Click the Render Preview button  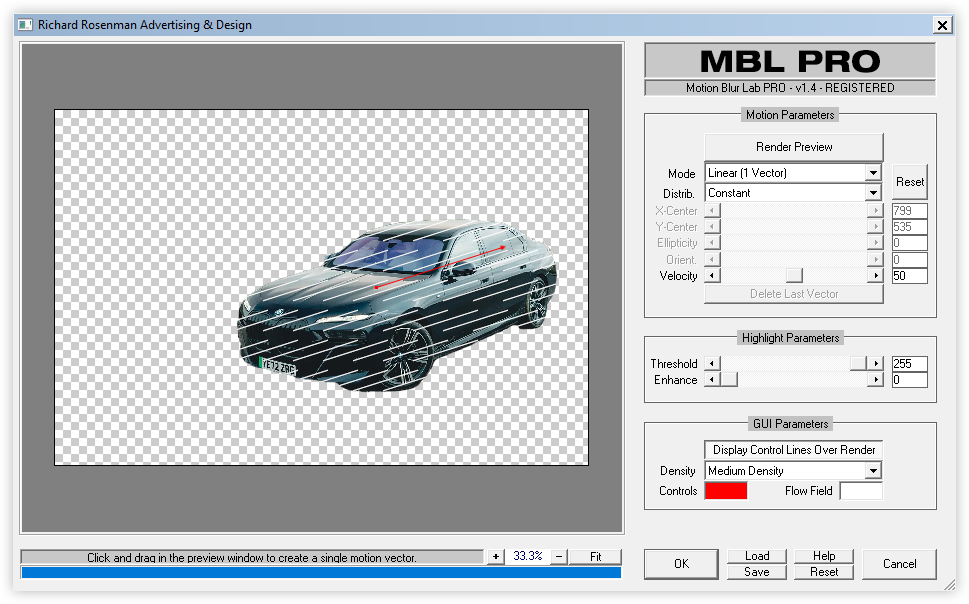(793, 147)
